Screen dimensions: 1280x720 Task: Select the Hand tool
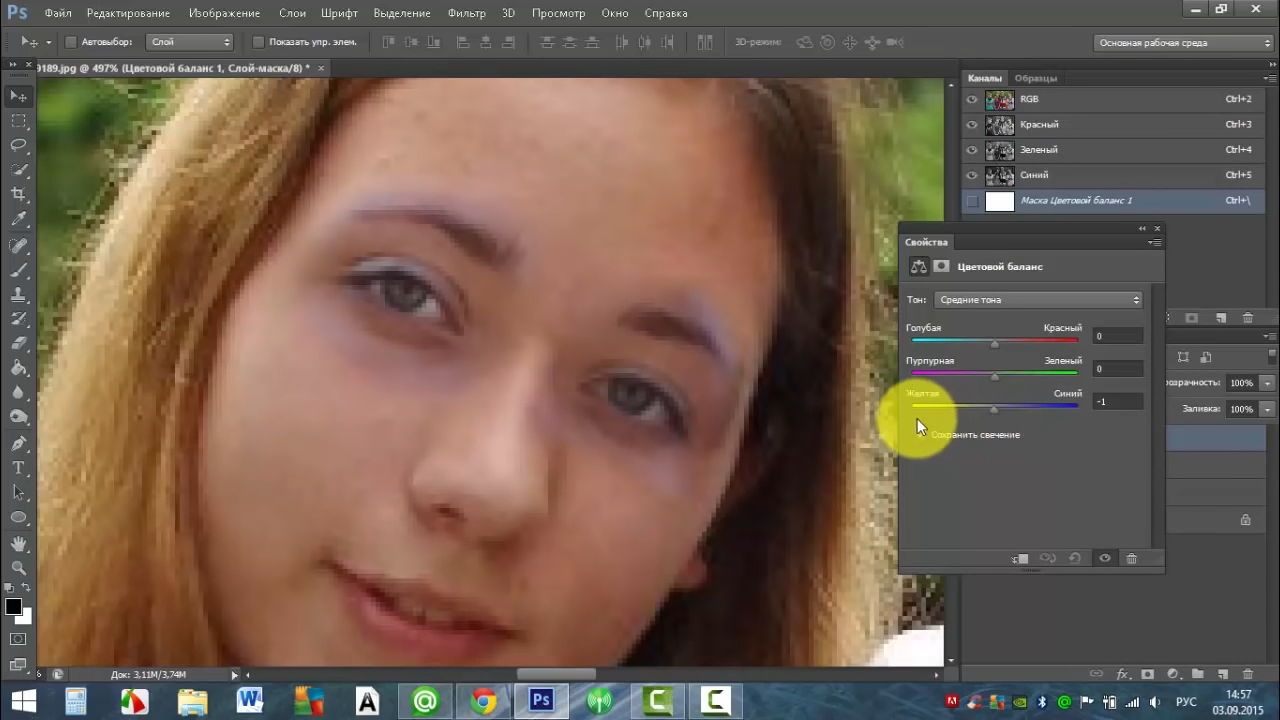click(x=19, y=543)
